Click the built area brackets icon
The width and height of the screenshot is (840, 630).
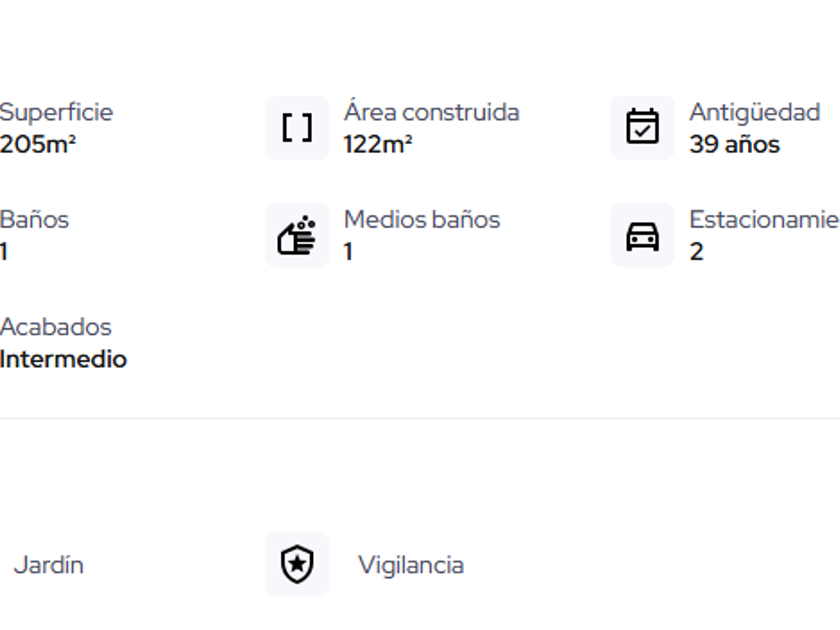[297, 128]
